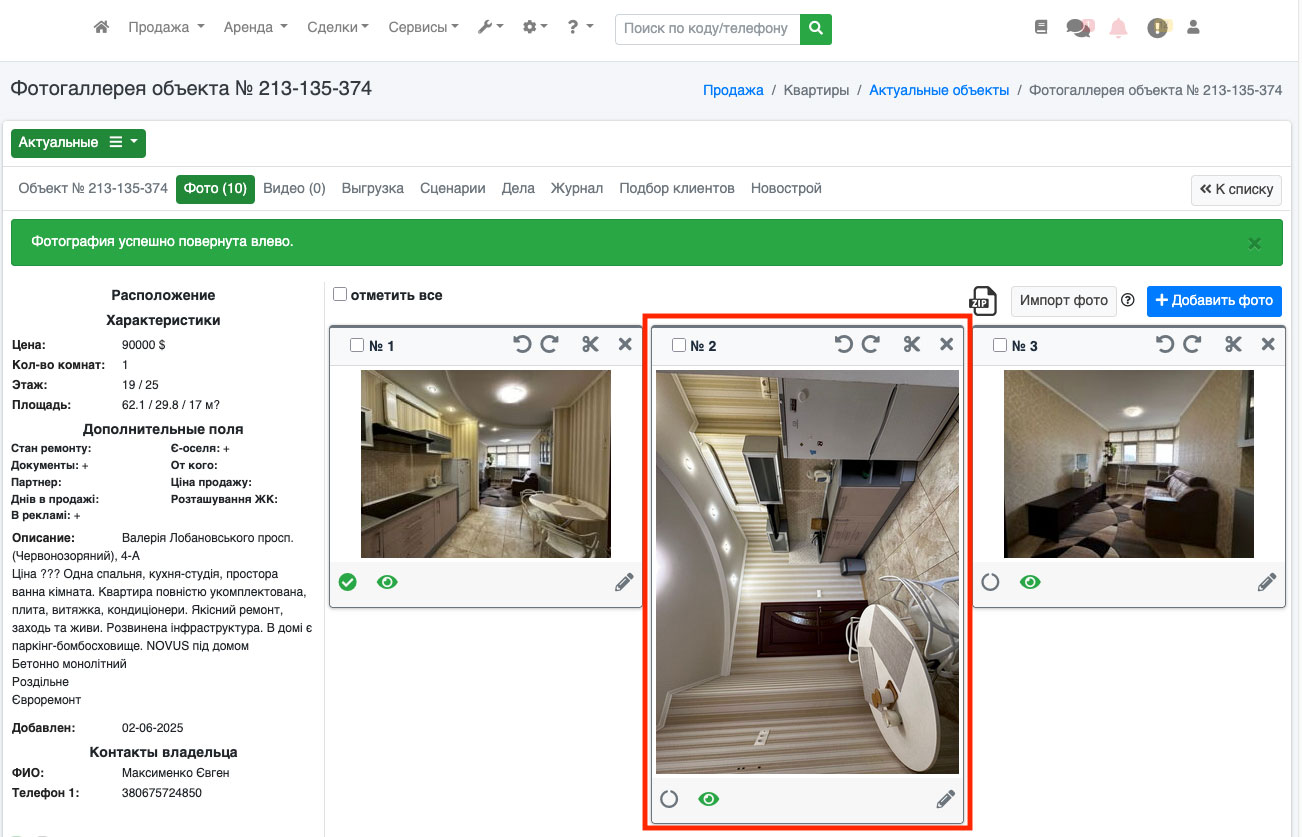1302x837 pixels.
Task: Click the search by code/phone field
Action: [x=707, y=29]
